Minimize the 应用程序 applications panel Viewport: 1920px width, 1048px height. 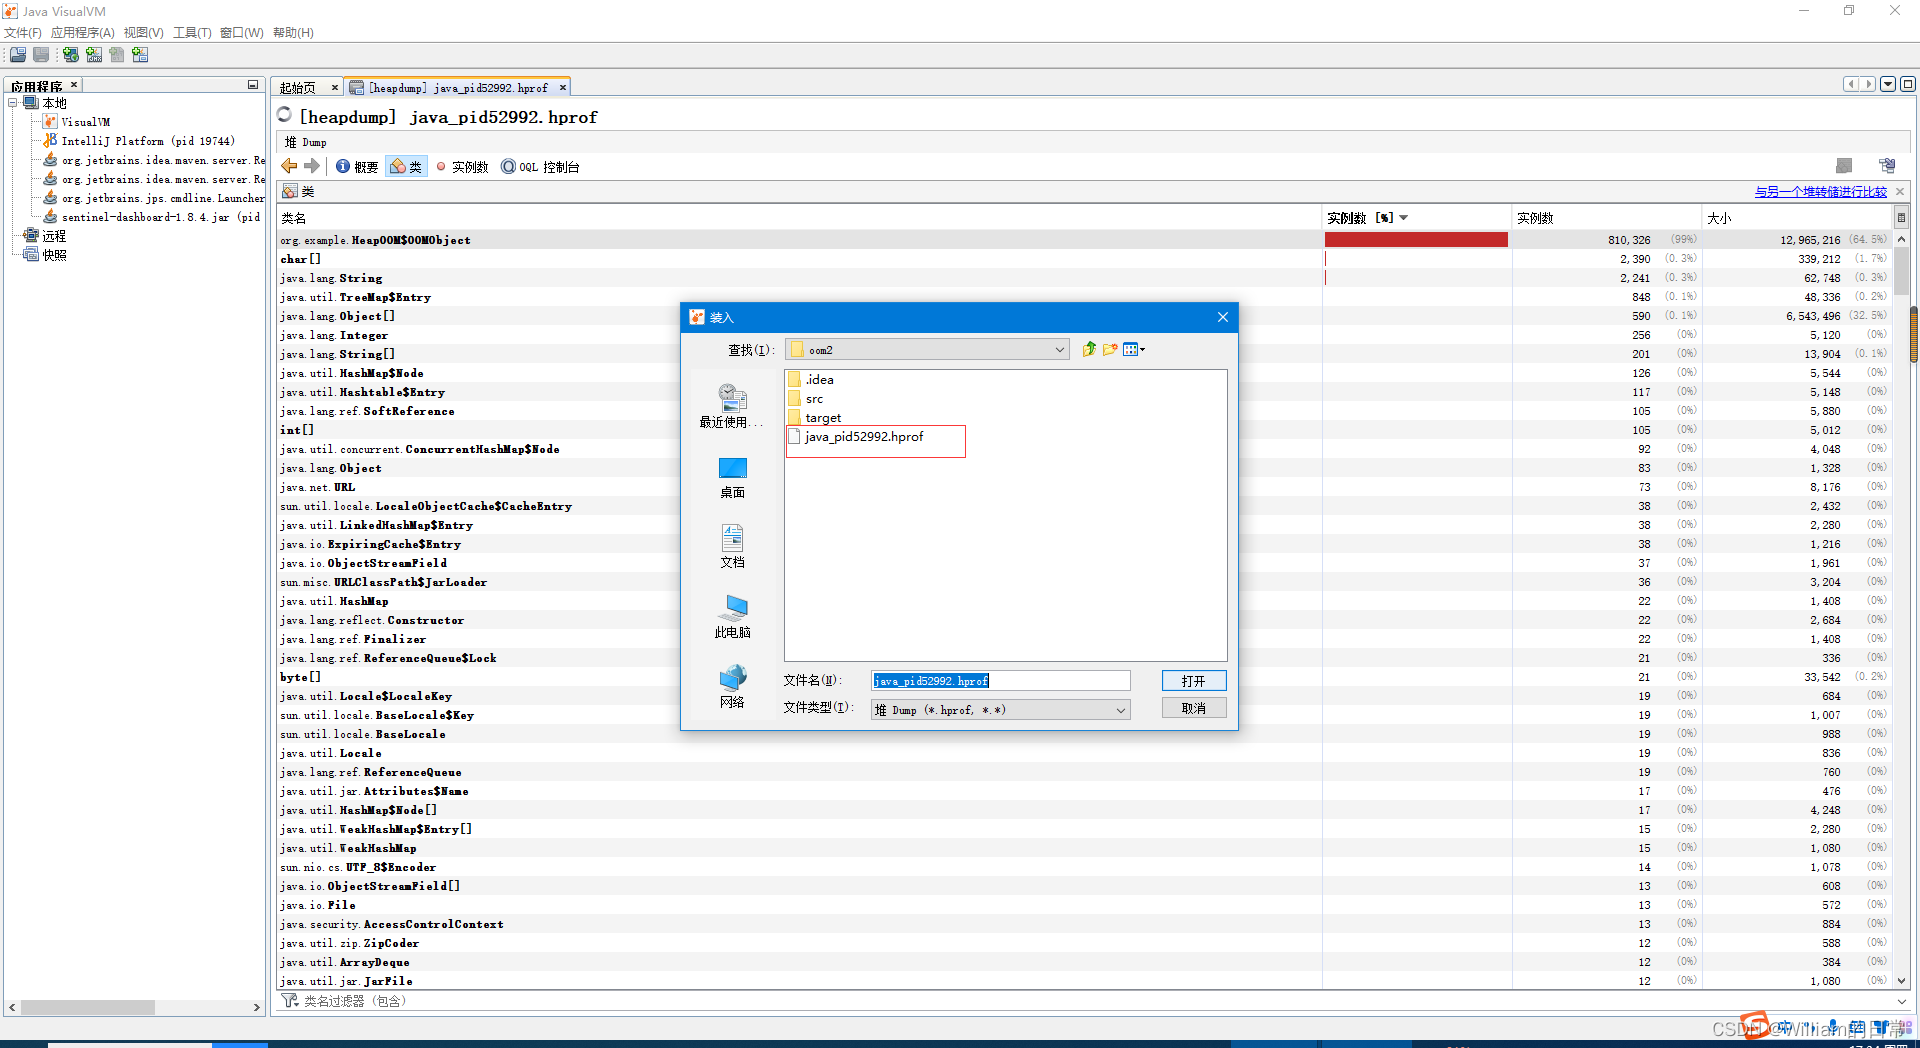click(253, 85)
